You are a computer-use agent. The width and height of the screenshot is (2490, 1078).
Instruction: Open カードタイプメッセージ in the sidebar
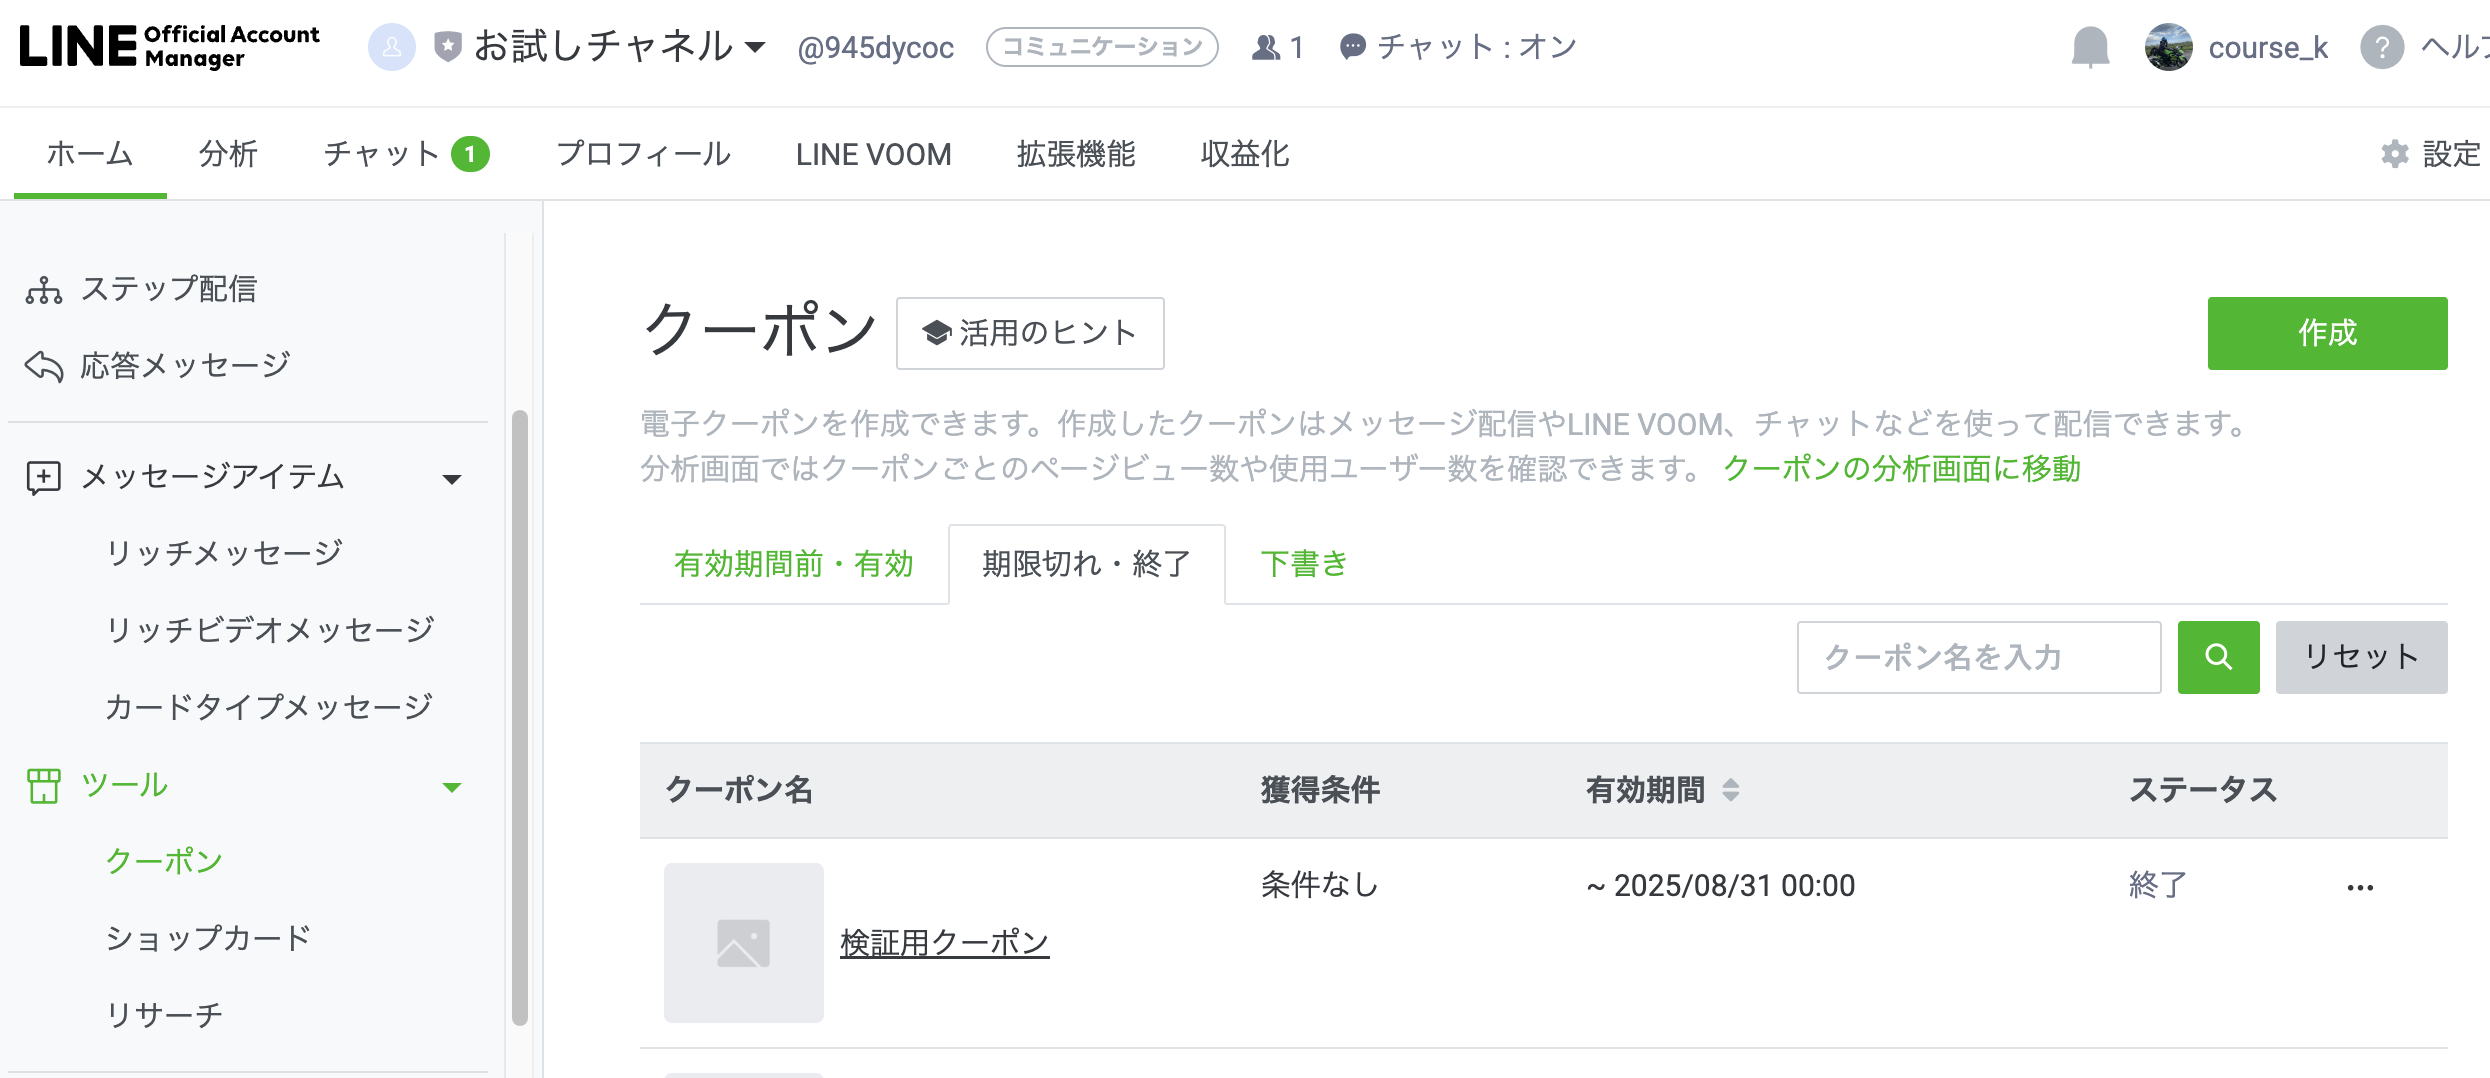(269, 707)
